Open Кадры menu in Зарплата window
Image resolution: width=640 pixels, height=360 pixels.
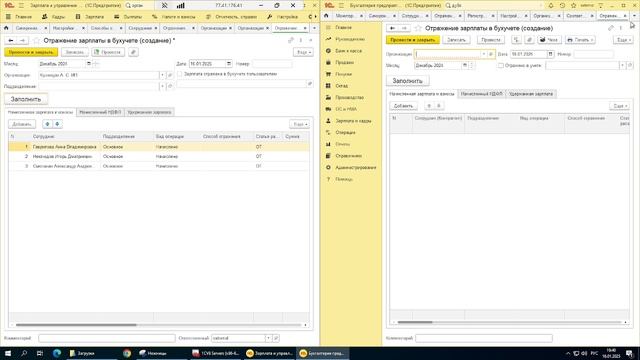[x=53, y=17]
